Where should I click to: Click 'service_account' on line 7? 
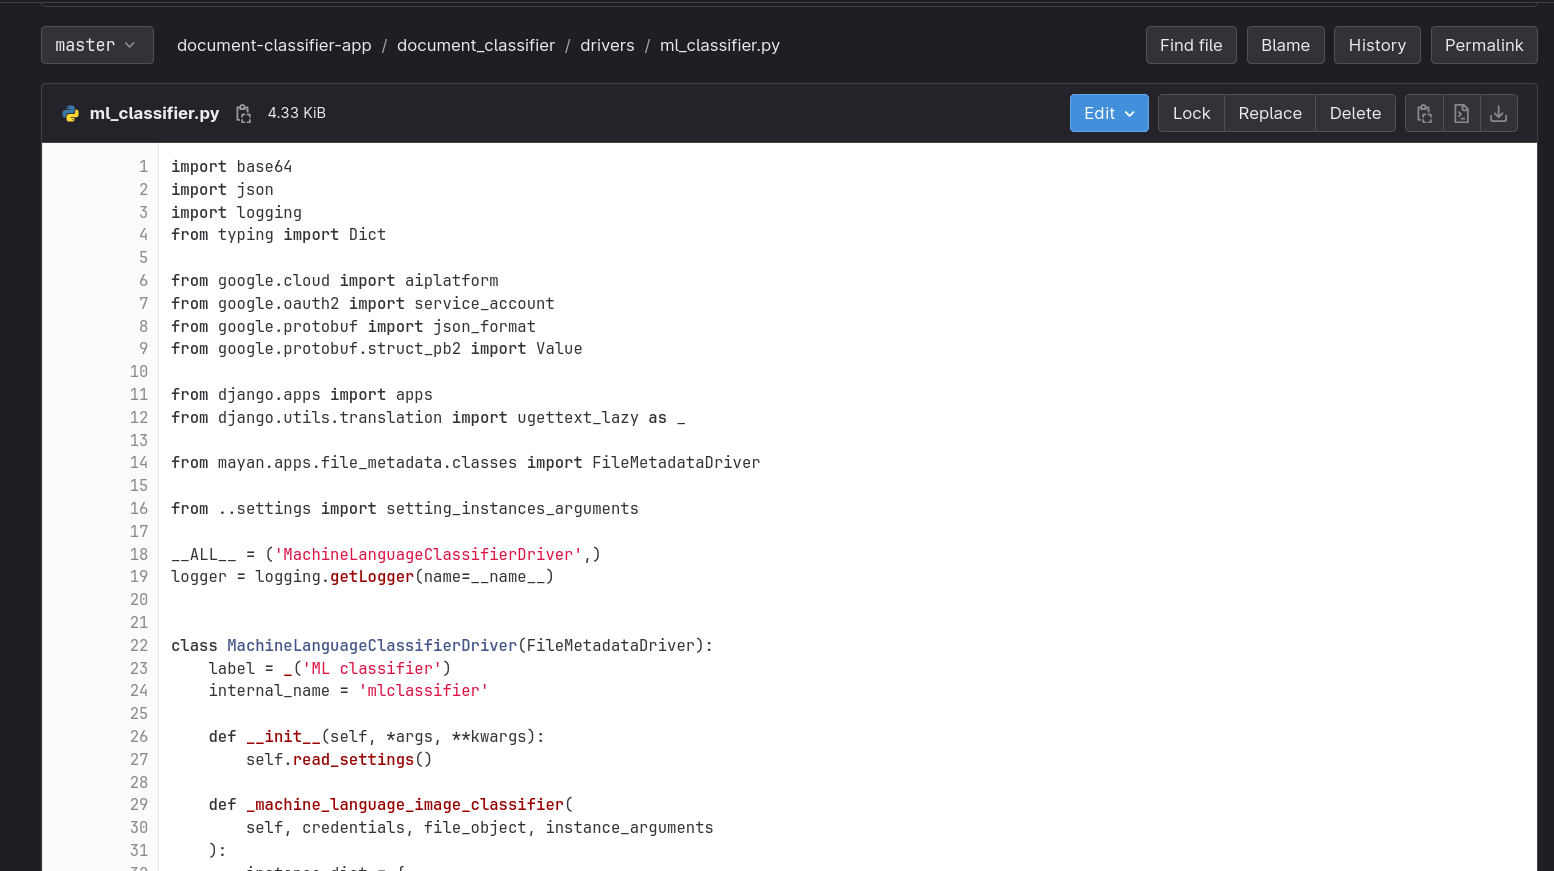point(484,304)
